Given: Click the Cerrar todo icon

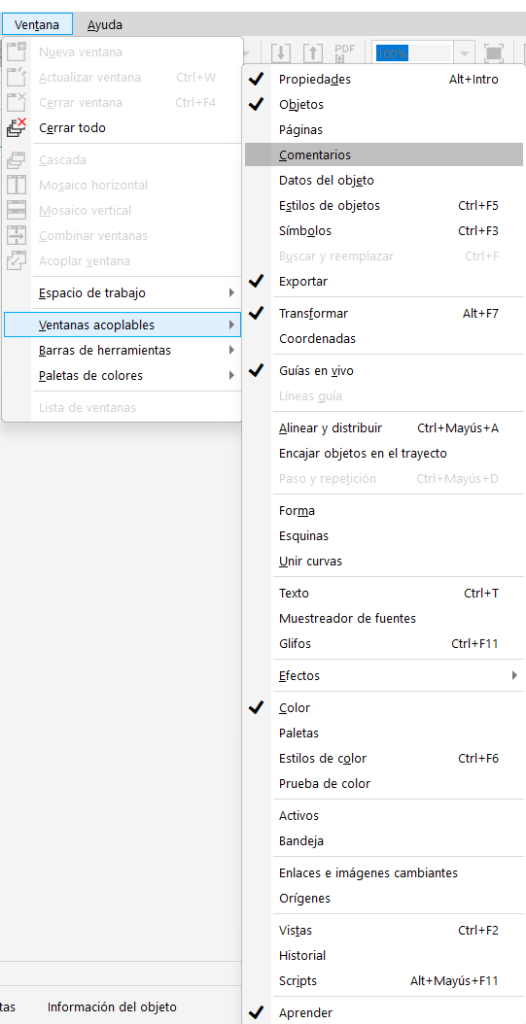Looking at the screenshot, I should (16, 127).
